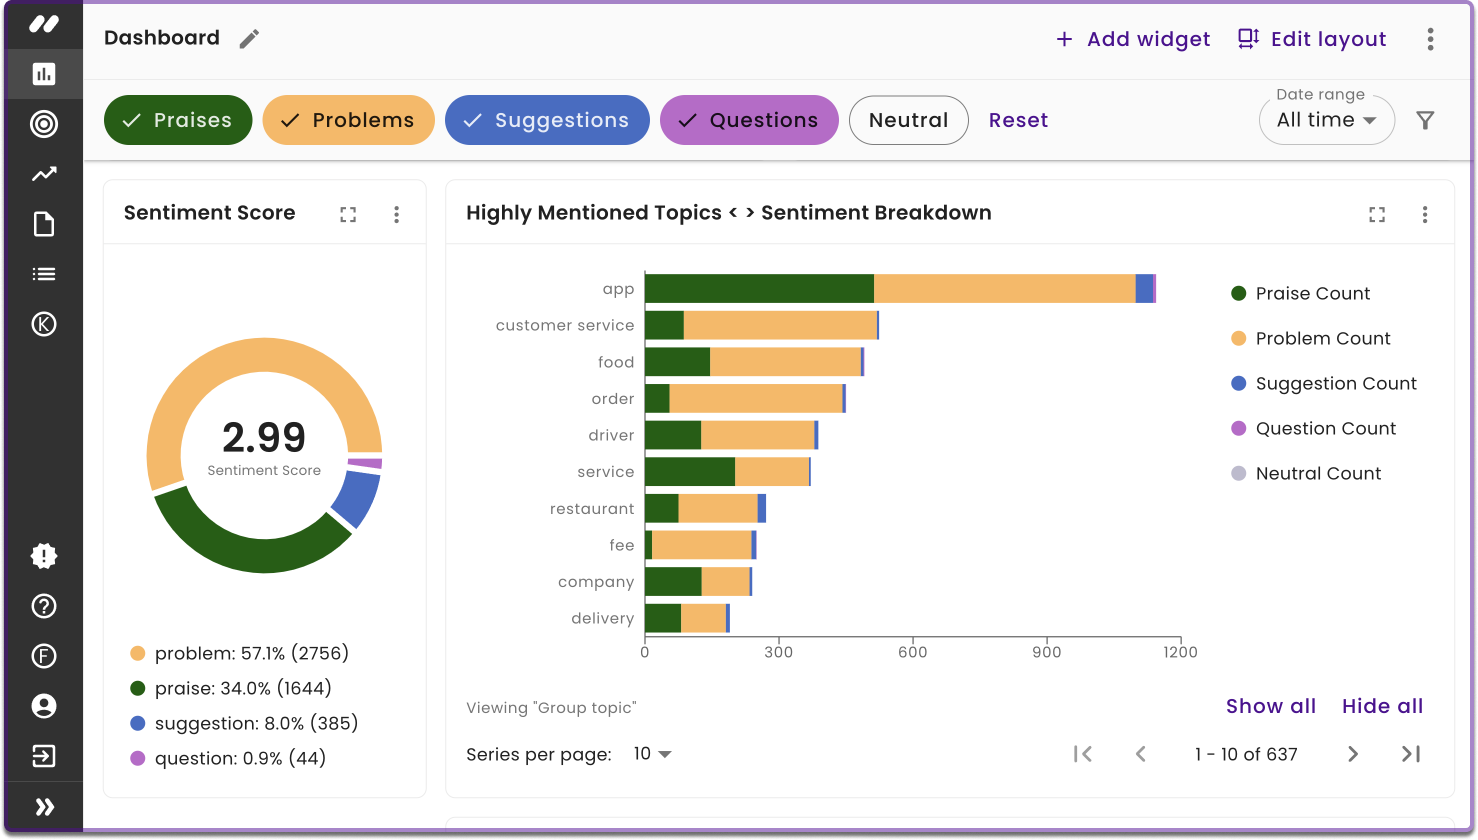The height and width of the screenshot is (840, 1478).
Task: Open Highly Mentioned Topics widget options menu
Action: click(x=1425, y=214)
